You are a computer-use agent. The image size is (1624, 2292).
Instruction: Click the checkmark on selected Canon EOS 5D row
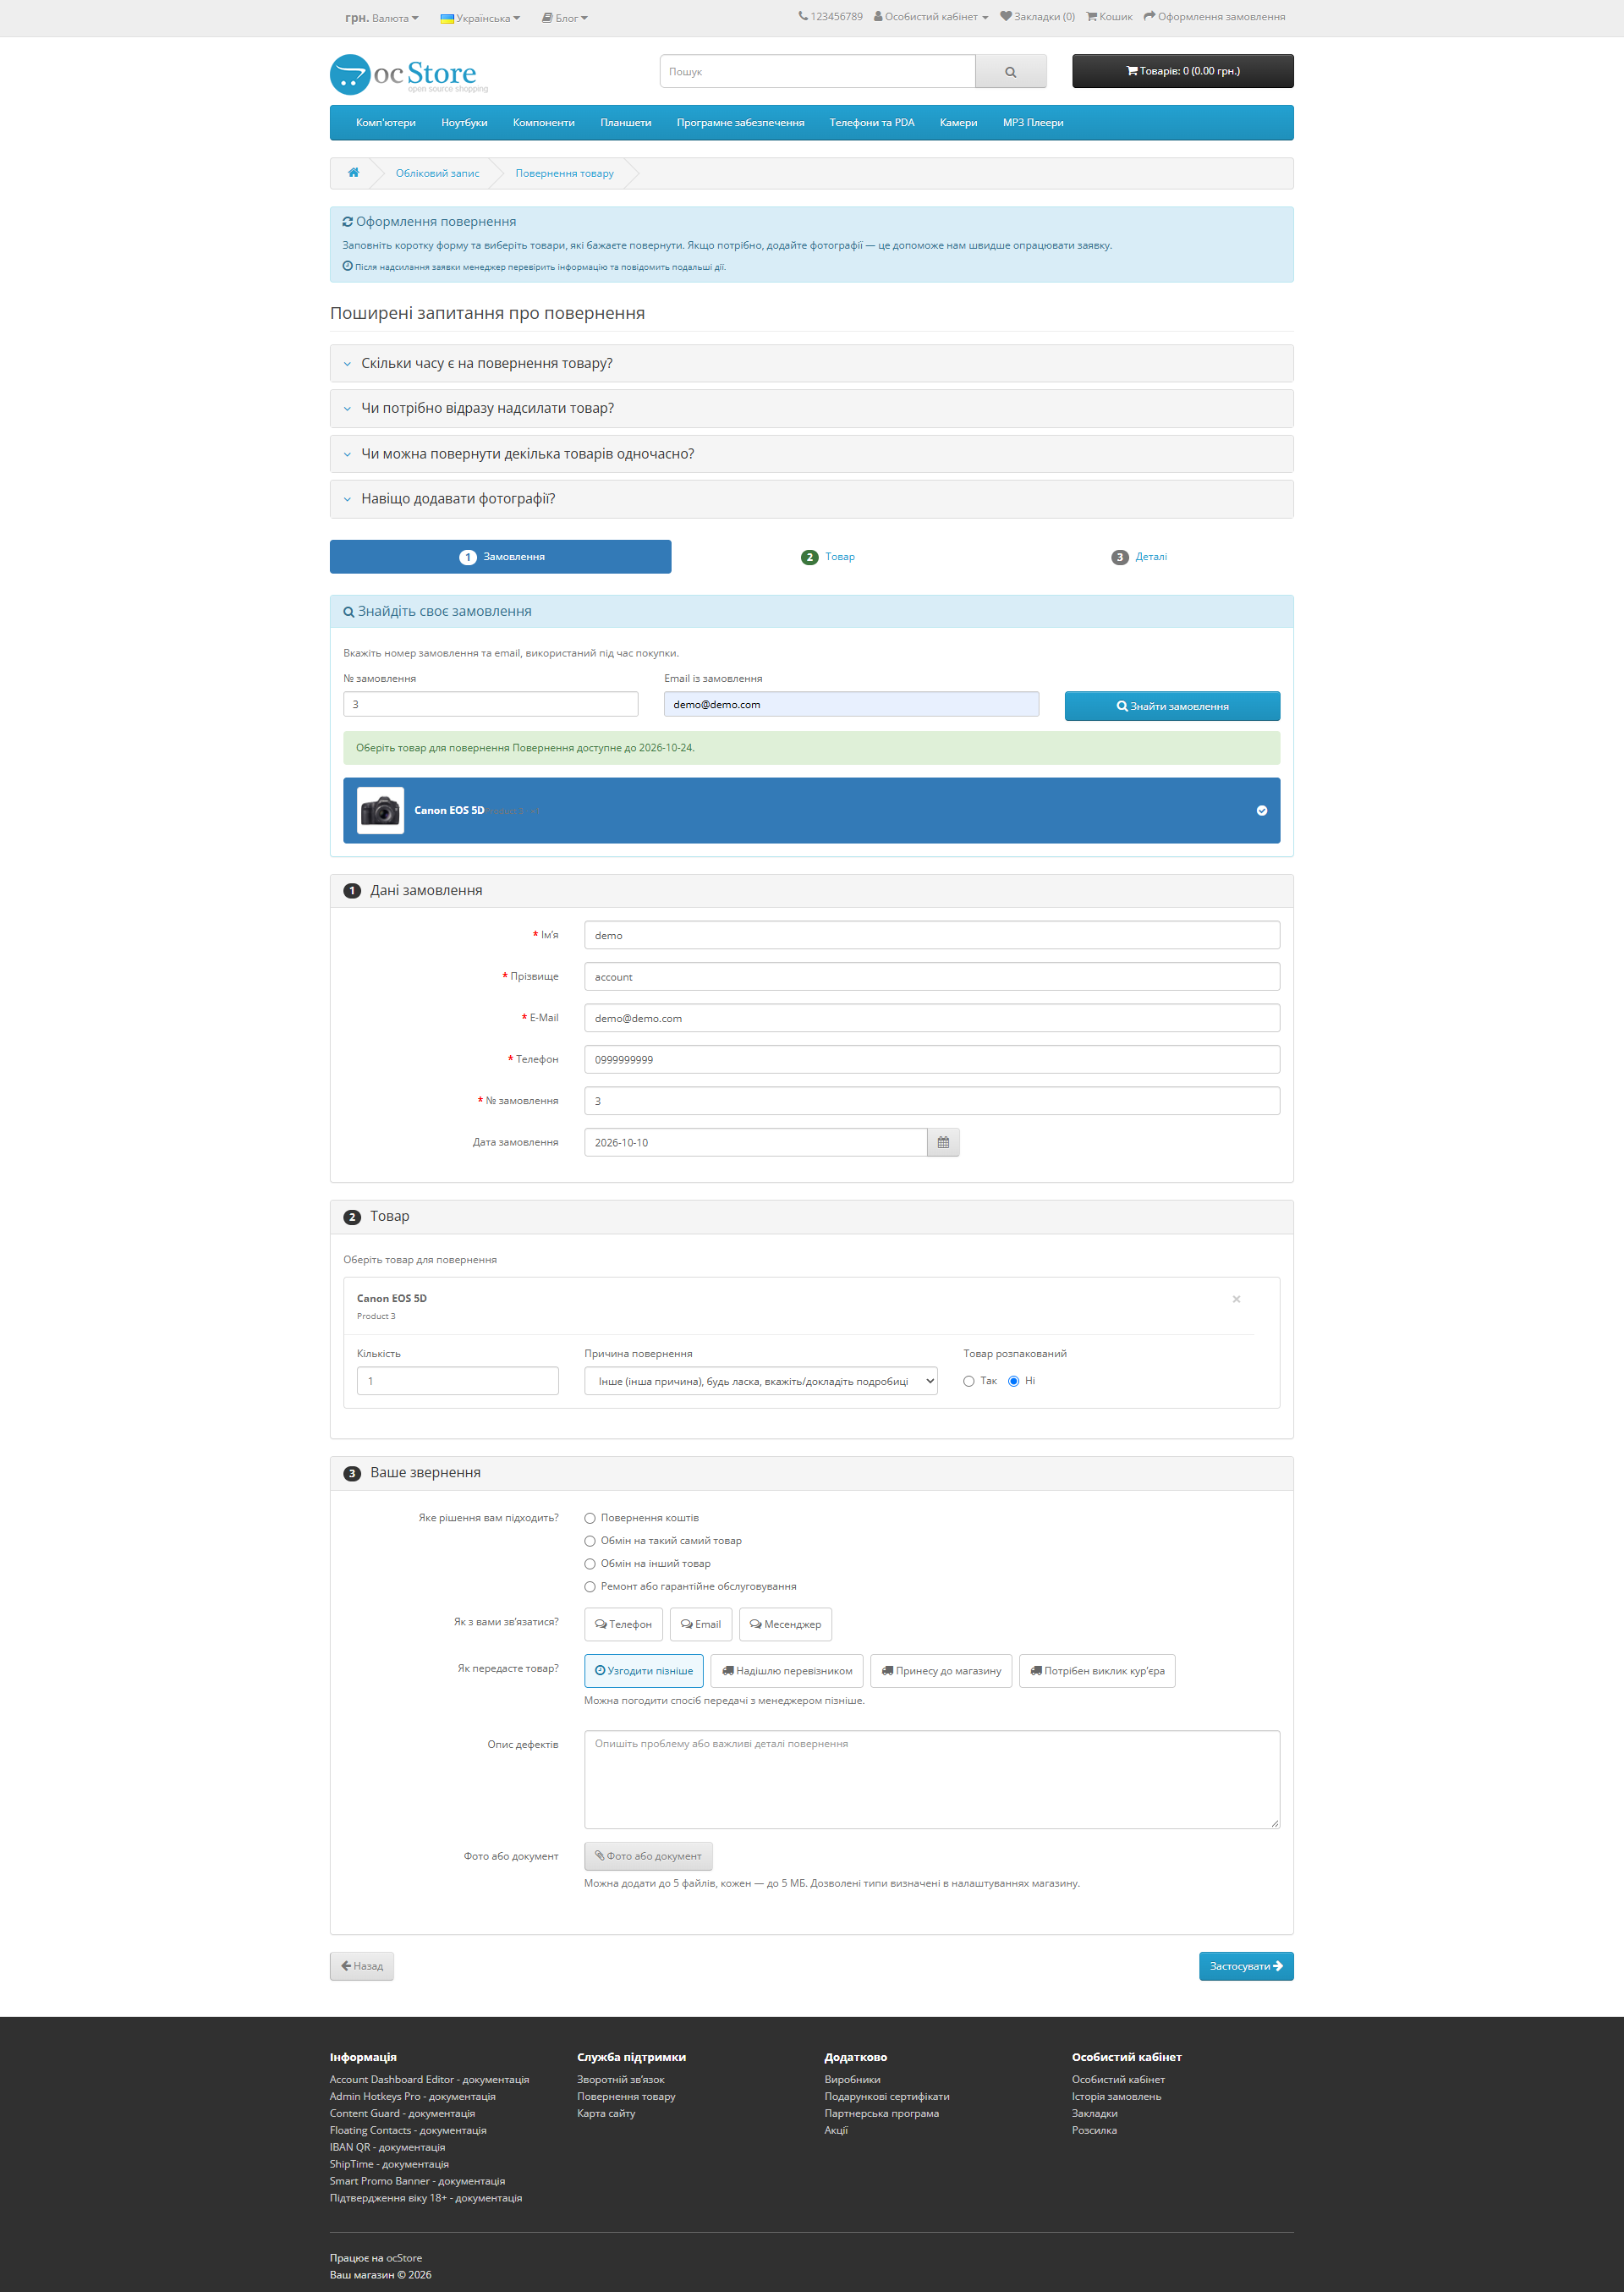point(1261,811)
